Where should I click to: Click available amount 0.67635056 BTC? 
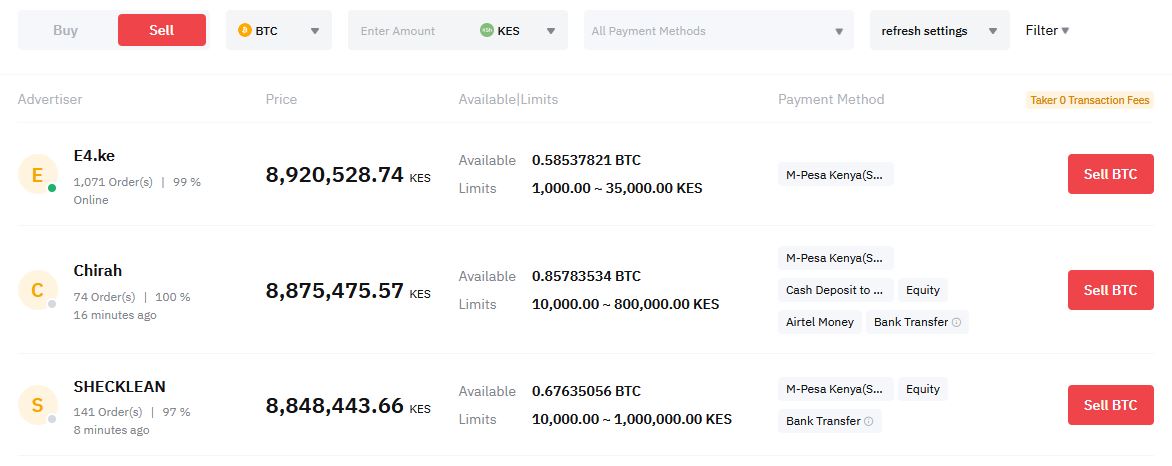coord(586,392)
